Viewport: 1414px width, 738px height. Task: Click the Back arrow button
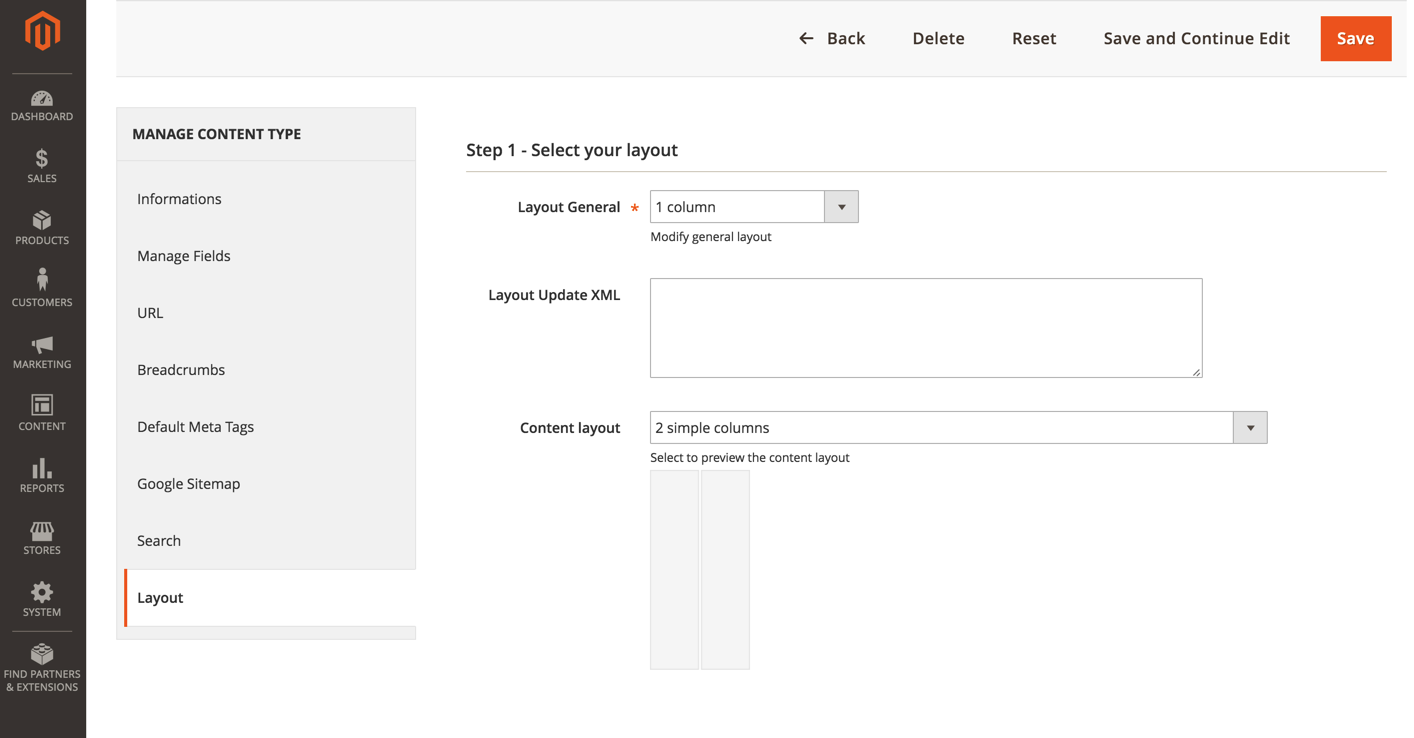(x=831, y=38)
